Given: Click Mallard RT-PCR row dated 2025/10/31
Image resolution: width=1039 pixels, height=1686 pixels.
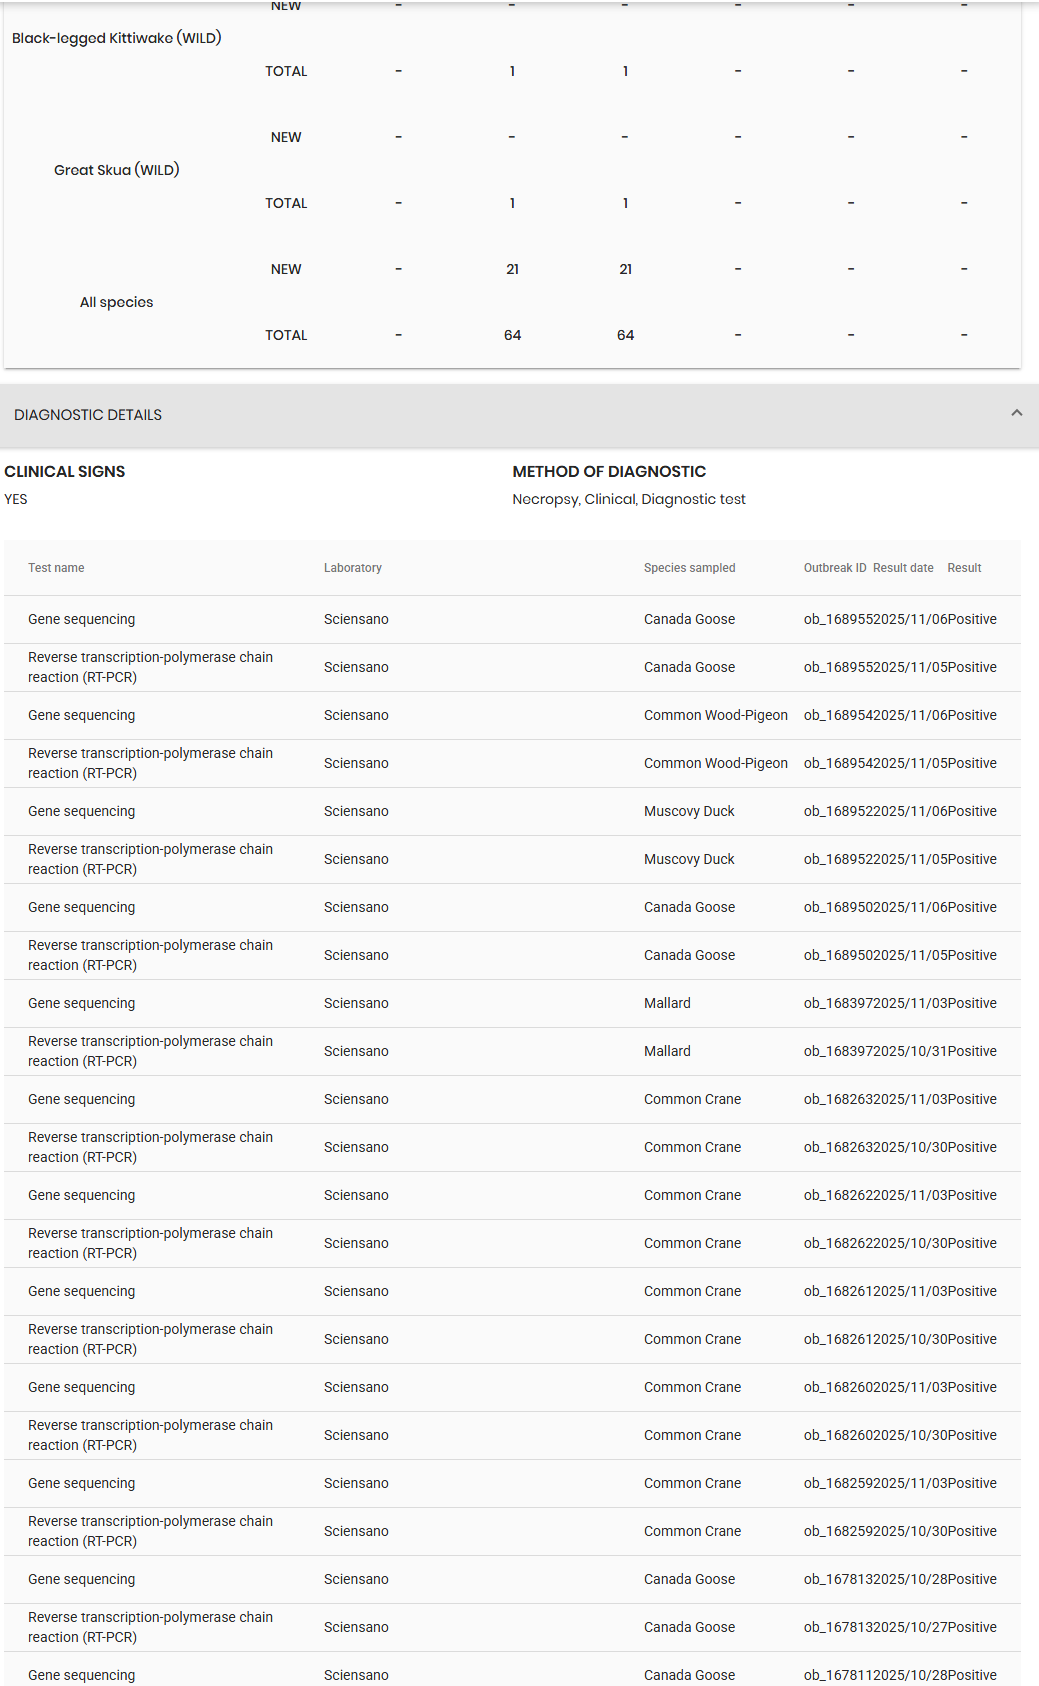Looking at the screenshot, I should pyautogui.click(x=512, y=1052).
